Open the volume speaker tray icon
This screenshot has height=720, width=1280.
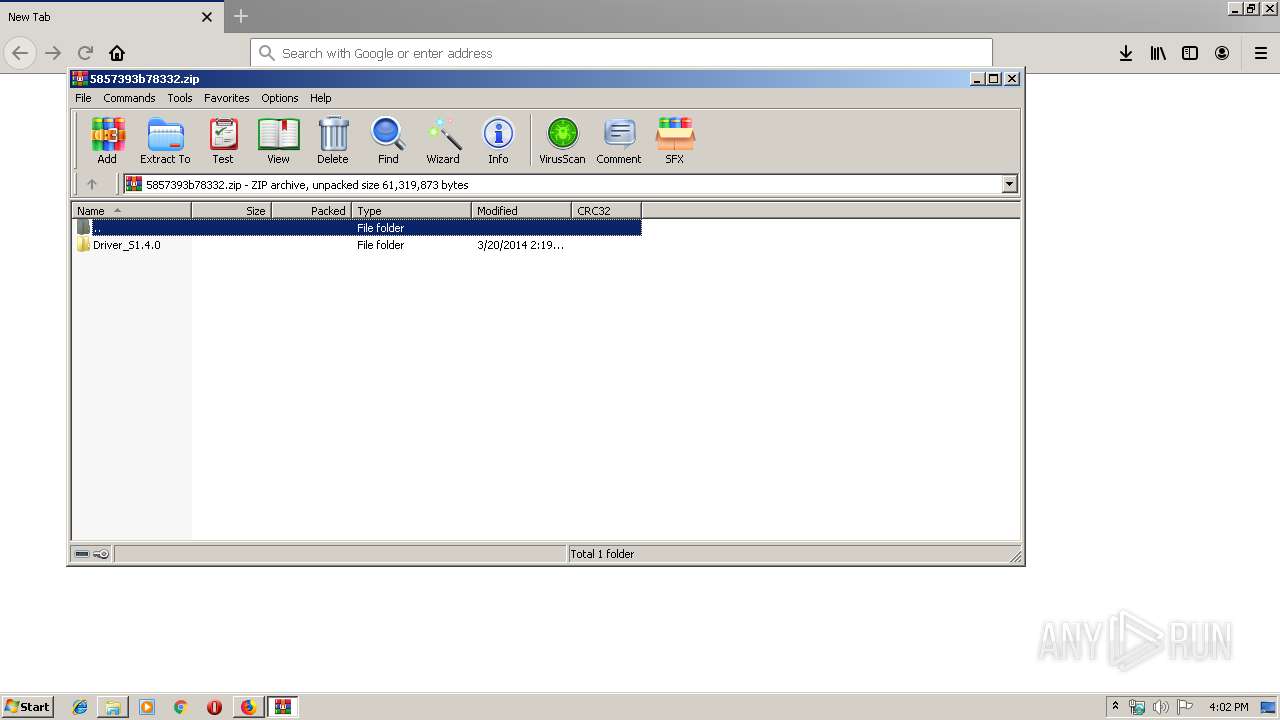(x=1161, y=707)
